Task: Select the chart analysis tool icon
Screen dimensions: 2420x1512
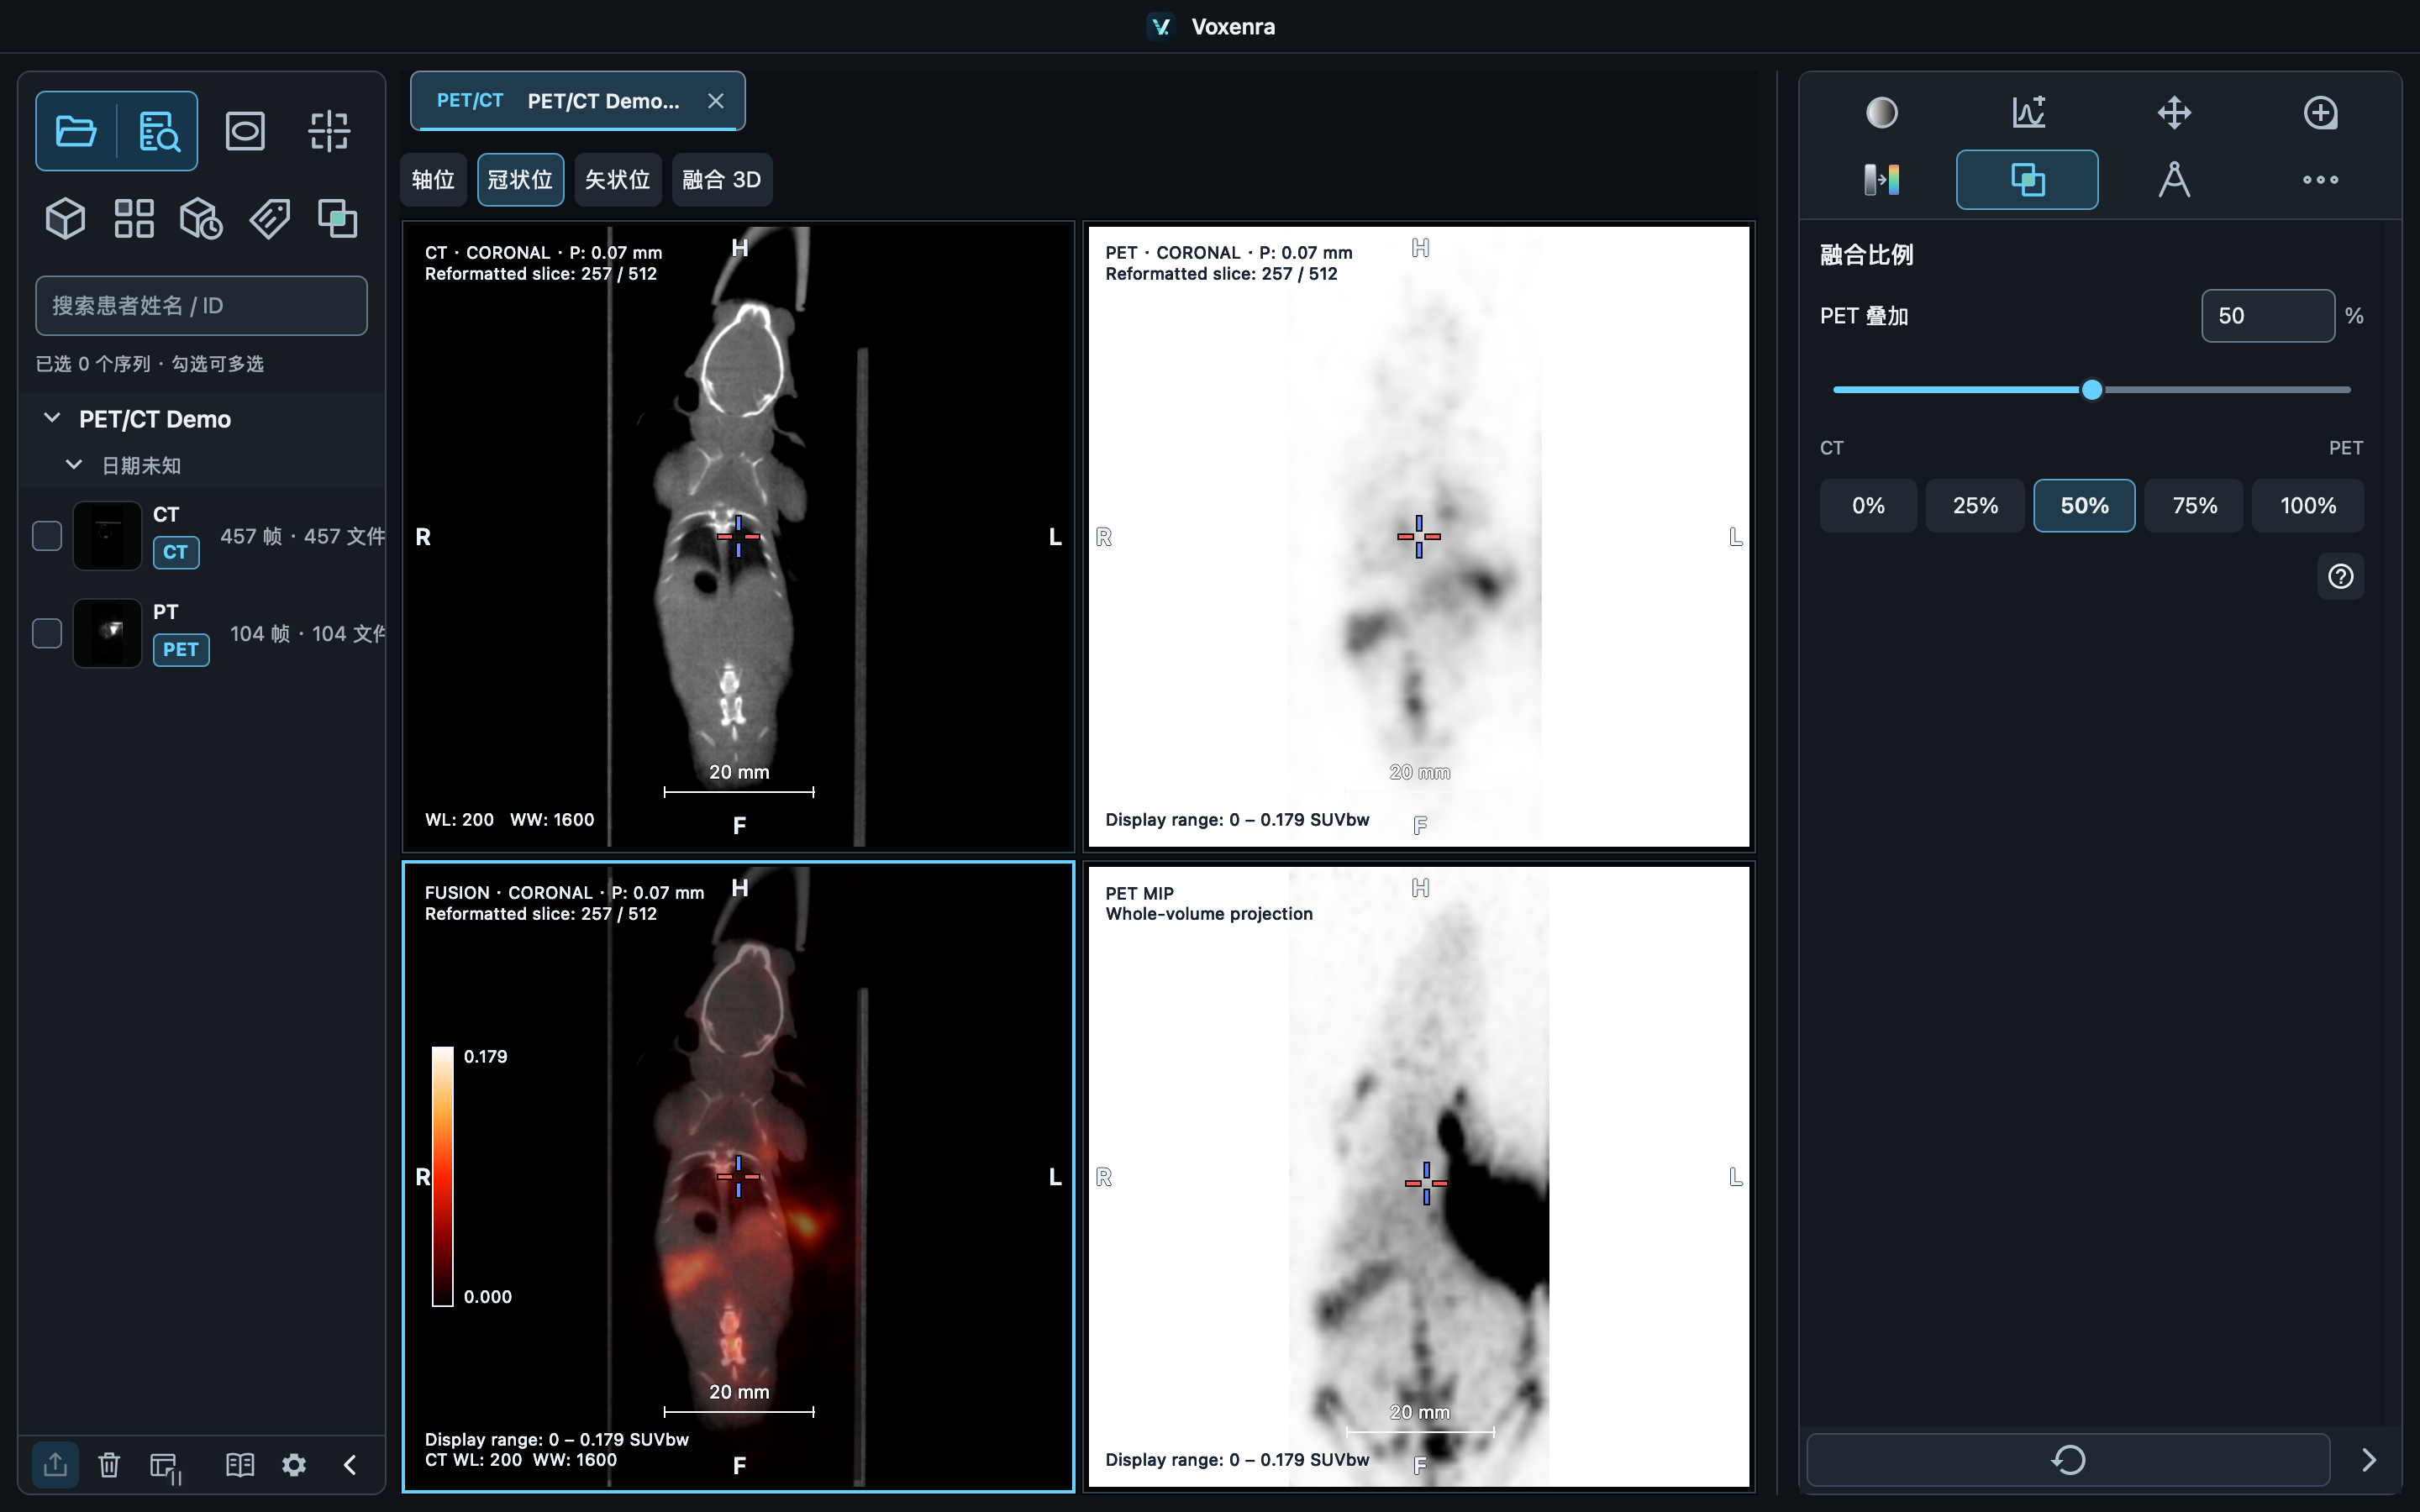Action: (2028, 112)
